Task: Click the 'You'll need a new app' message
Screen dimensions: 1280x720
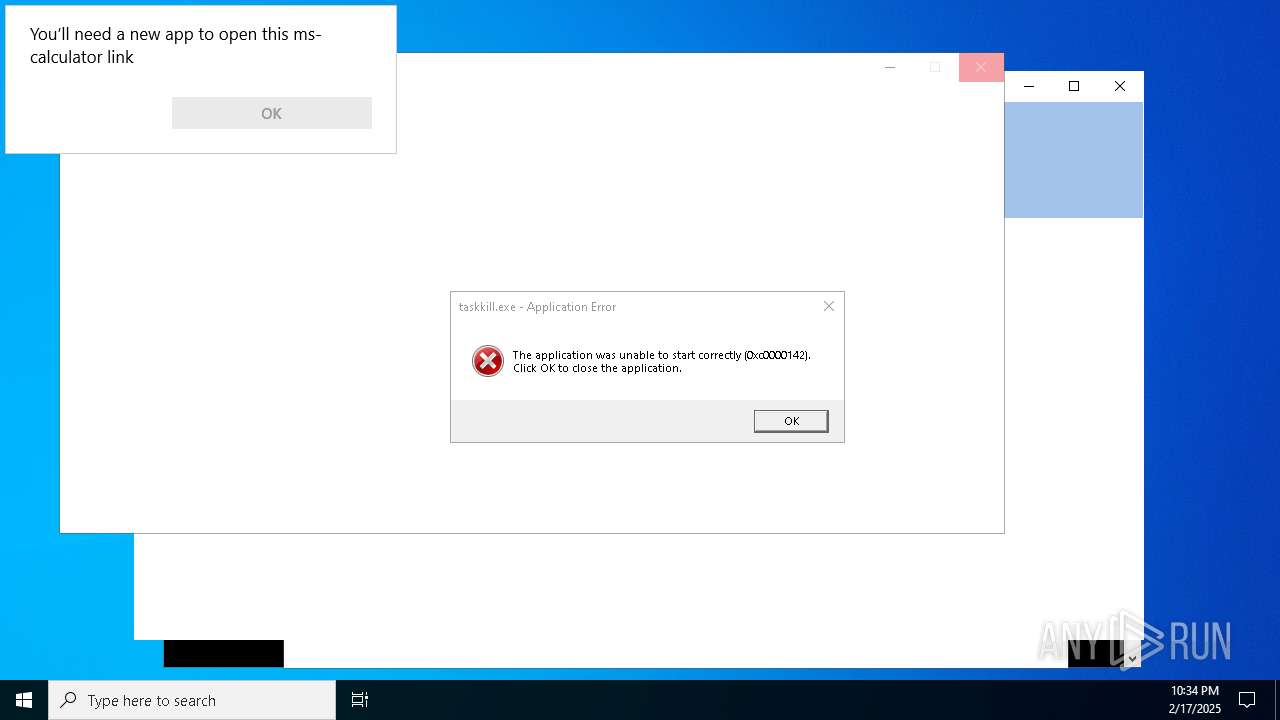Action: click(176, 45)
